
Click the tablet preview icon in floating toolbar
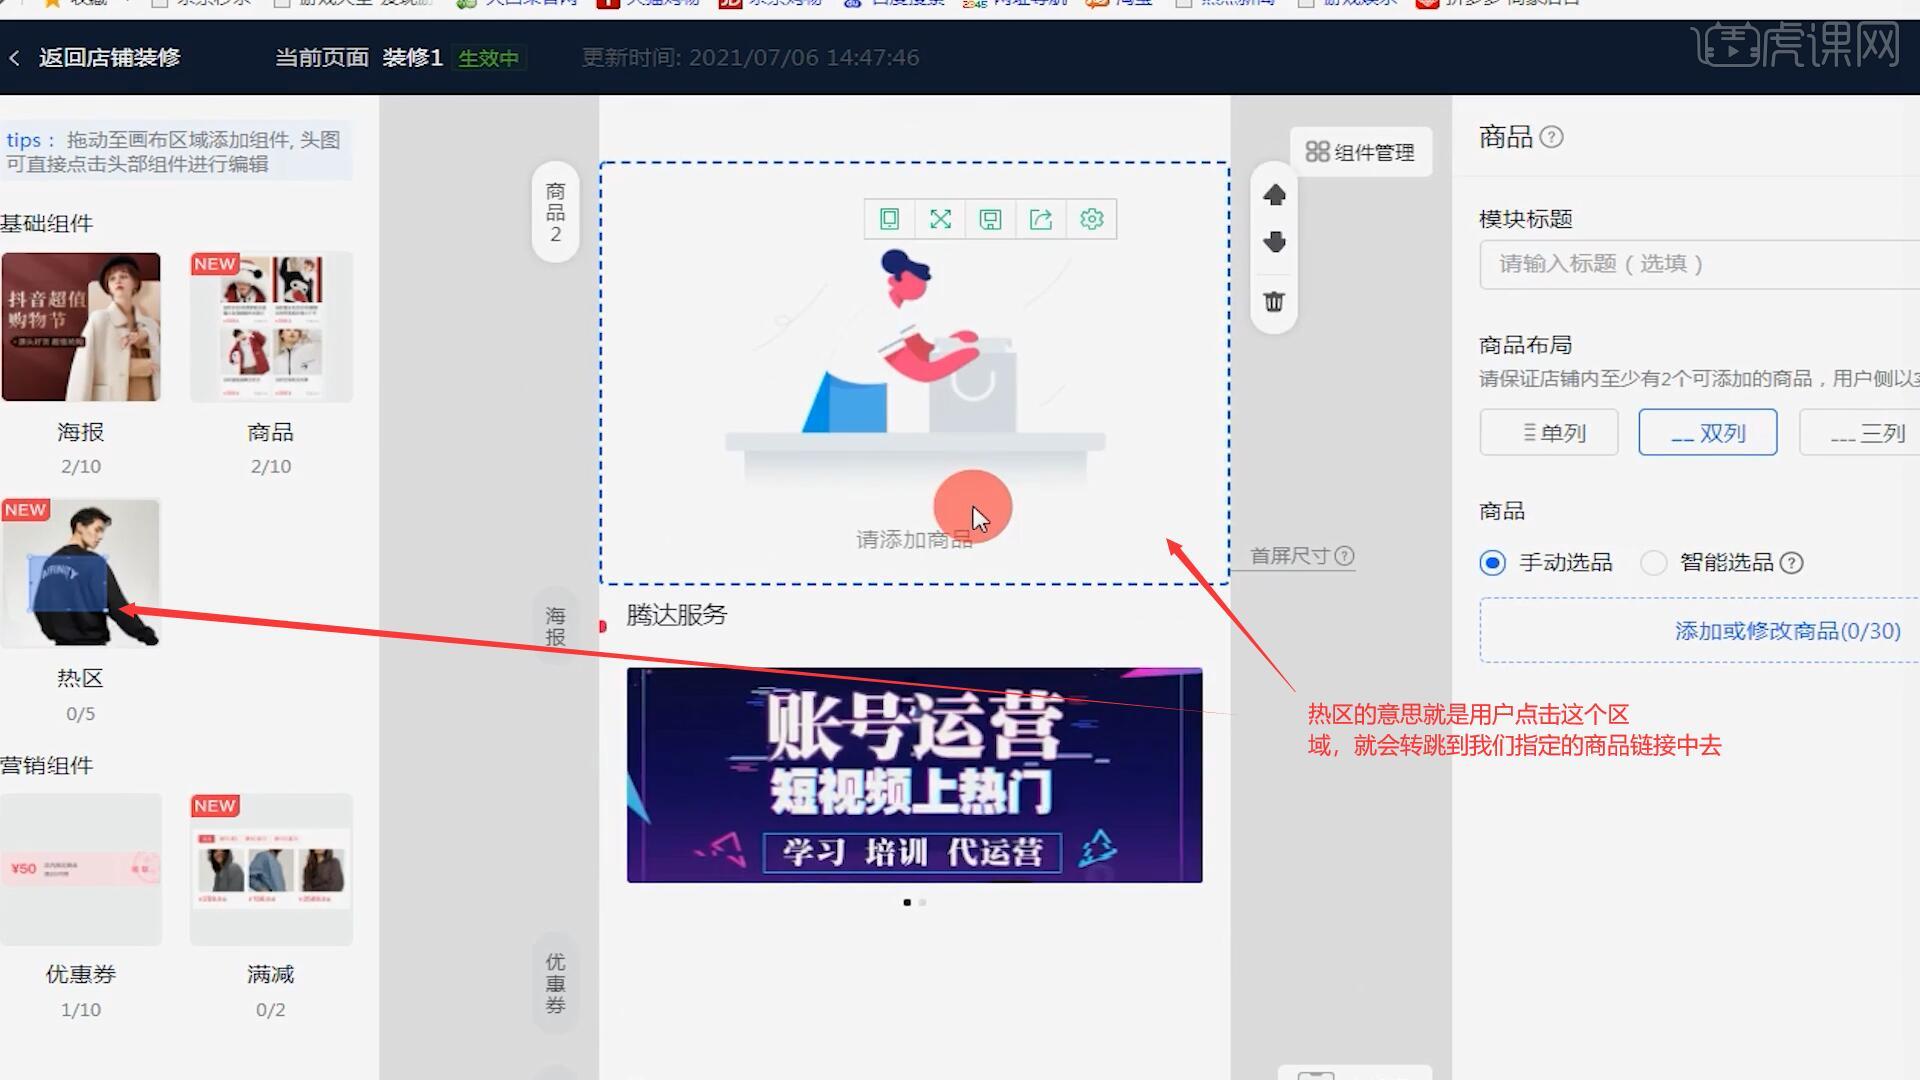(x=889, y=219)
